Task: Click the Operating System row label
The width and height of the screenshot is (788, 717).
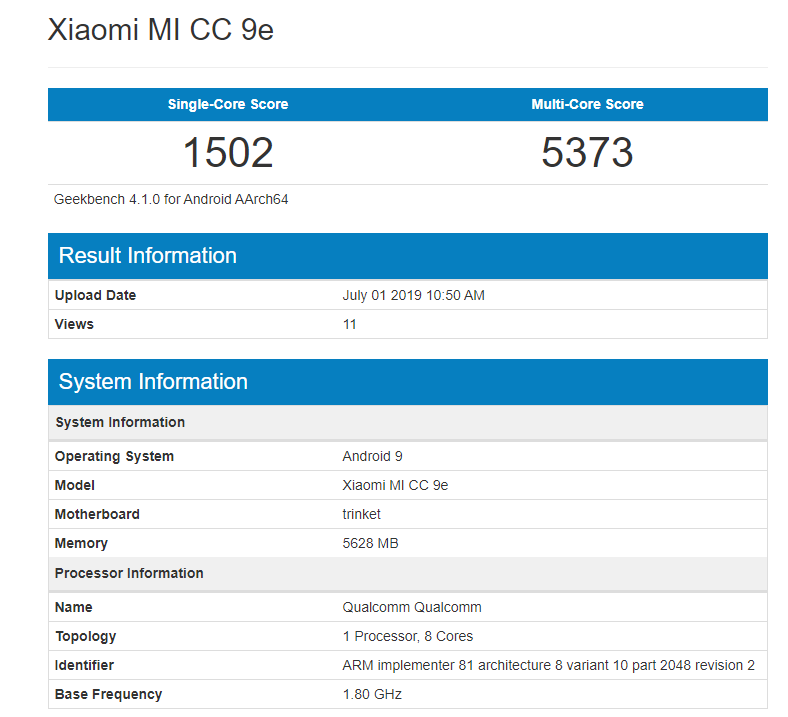Action: [114, 456]
